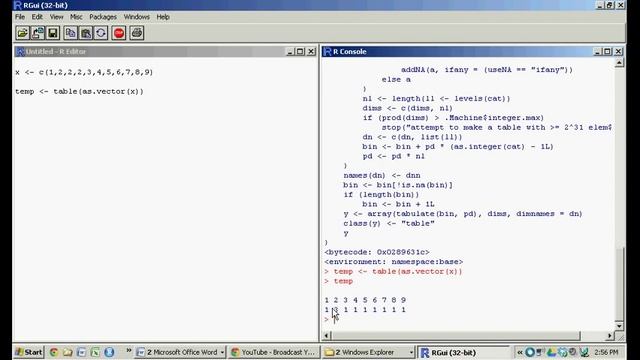Image resolution: width=640 pixels, height=360 pixels.
Task: Click the Windows Start button
Action: [28, 352]
